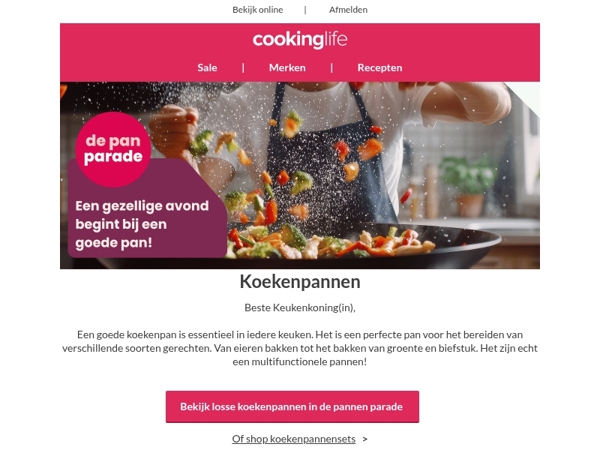
Task: Open the Sale navigation item
Action: coord(207,68)
